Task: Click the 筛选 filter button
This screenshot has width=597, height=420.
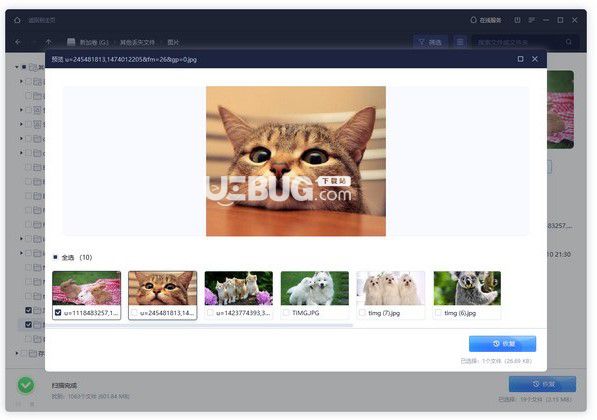Action: 430,42
